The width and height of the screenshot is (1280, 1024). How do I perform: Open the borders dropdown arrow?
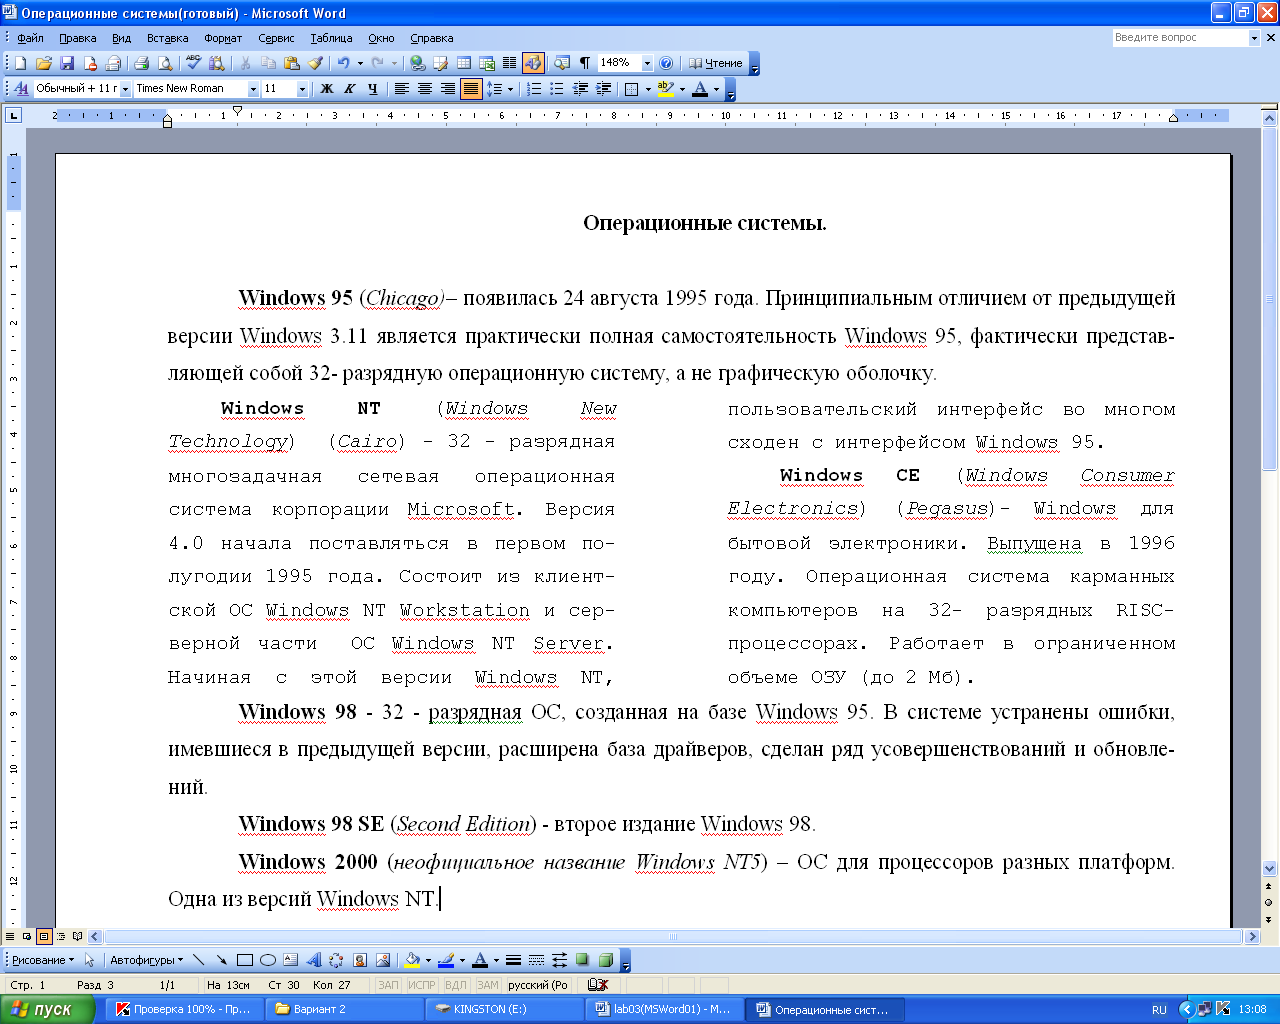pos(648,89)
